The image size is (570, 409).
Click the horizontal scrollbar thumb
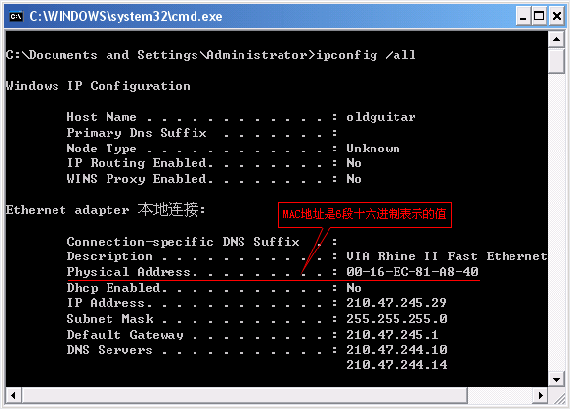[x=244, y=395]
